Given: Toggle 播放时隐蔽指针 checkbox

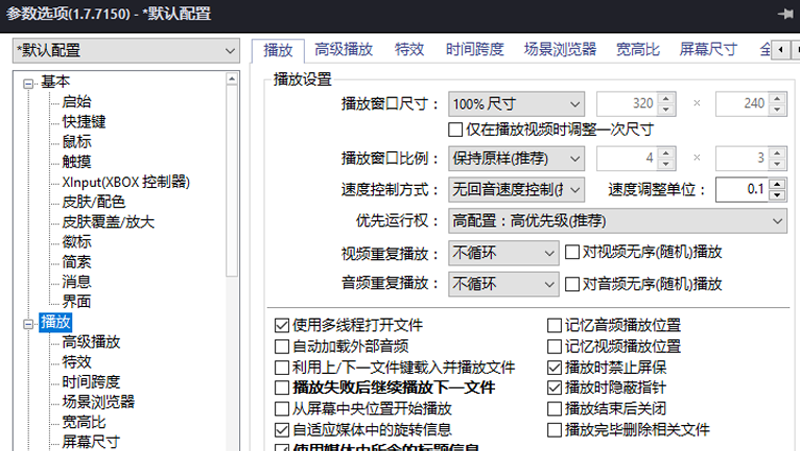Looking at the screenshot, I should pos(555,387).
